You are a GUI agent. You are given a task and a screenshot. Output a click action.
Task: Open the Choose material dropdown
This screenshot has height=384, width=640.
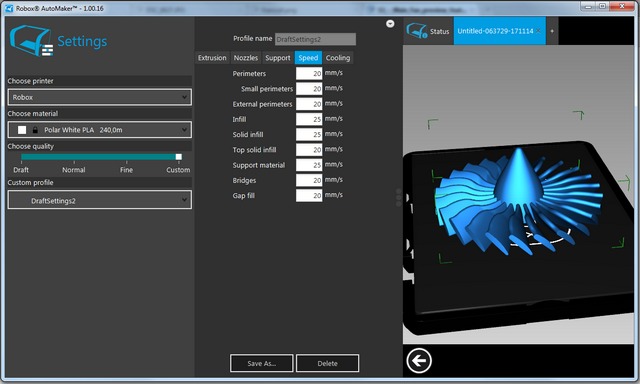[100, 130]
